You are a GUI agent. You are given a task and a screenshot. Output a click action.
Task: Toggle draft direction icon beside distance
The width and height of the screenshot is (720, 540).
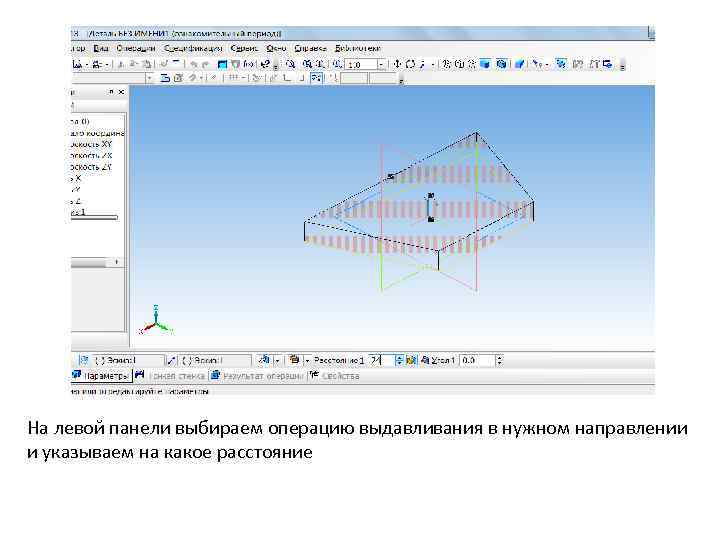411,360
